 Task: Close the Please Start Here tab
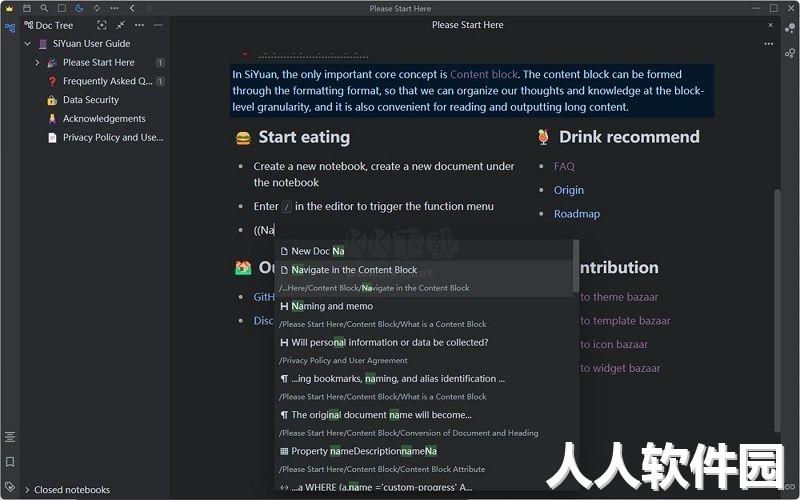click(x=770, y=25)
